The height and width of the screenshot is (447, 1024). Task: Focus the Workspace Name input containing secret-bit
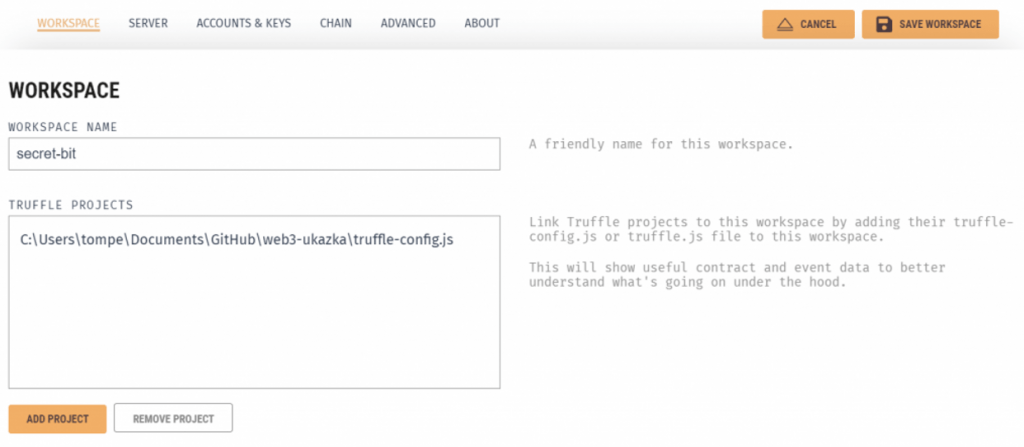[x=254, y=154]
